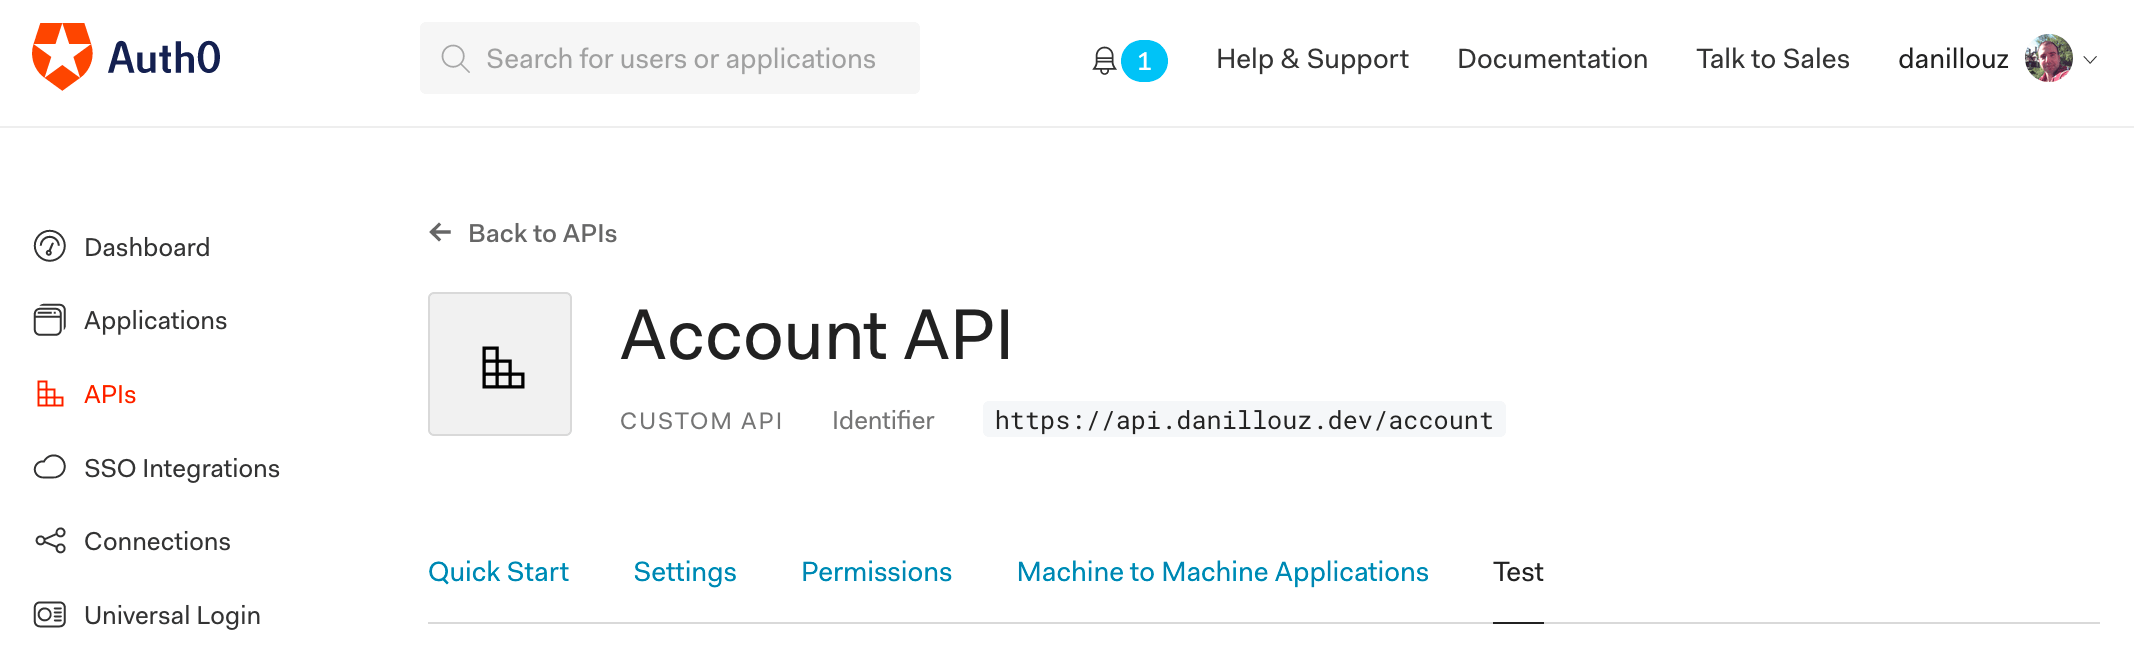This screenshot has height=664, width=2134.
Task: Click the Connections share icon
Action: coord(50,541)
